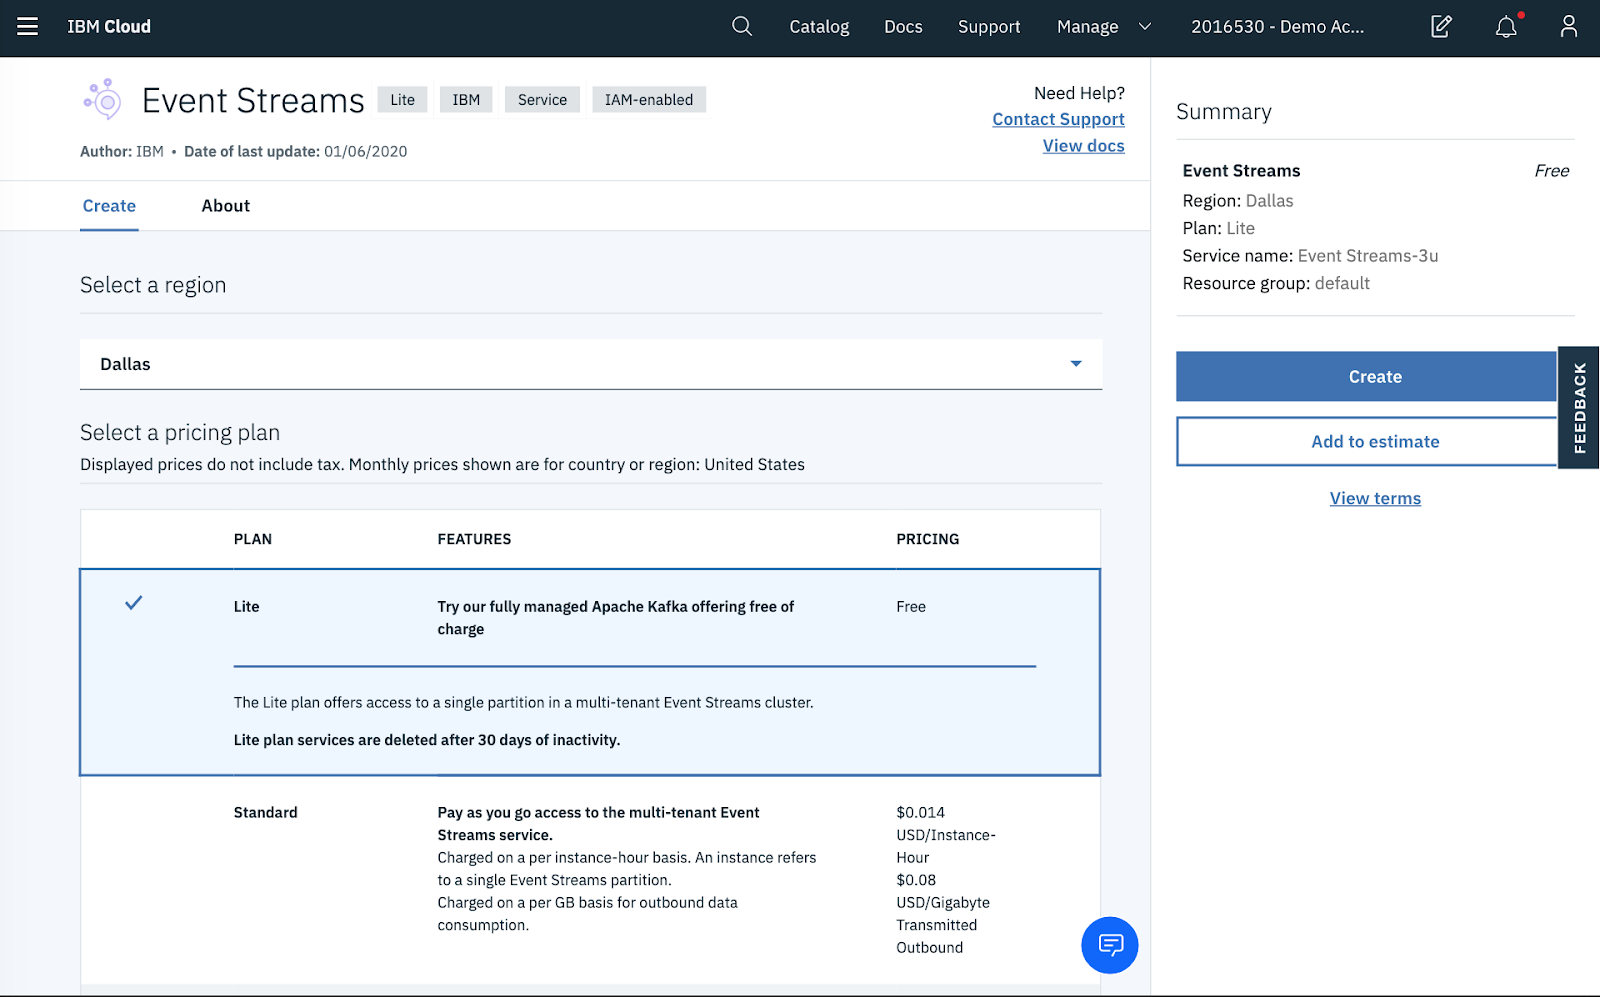The image size is (1600, 997).
Task: Click the Service tag badge
Action: pyautogui.click(x=542, y=100)
